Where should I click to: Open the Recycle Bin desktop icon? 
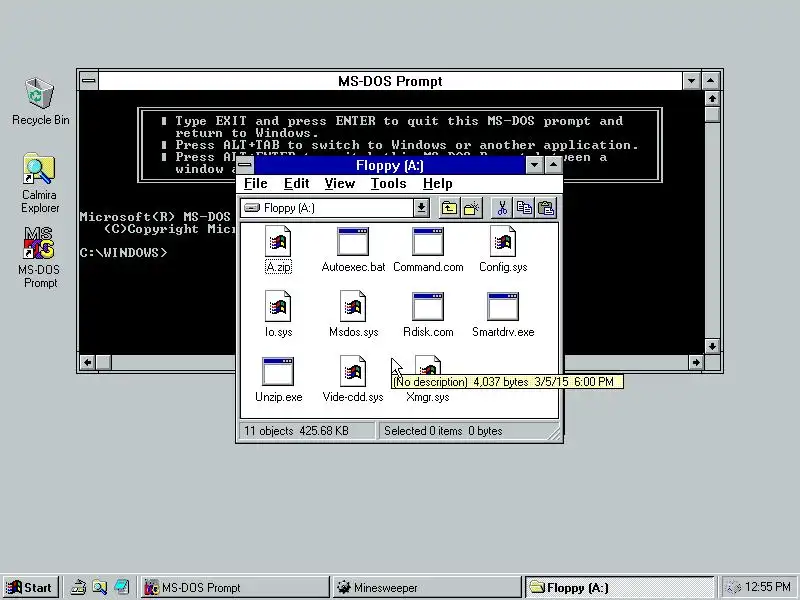[x=39, y=93]
